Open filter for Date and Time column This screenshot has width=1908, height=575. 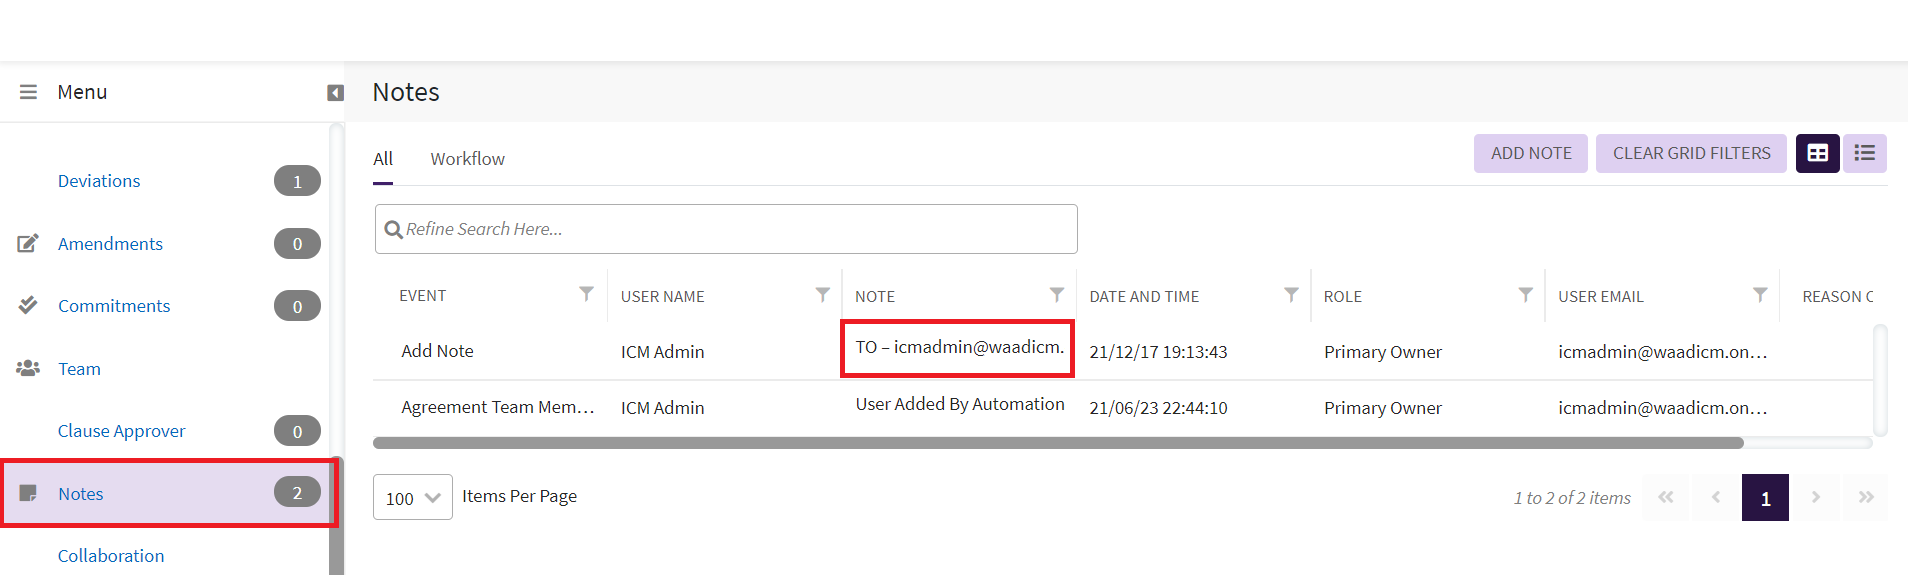1291,295
